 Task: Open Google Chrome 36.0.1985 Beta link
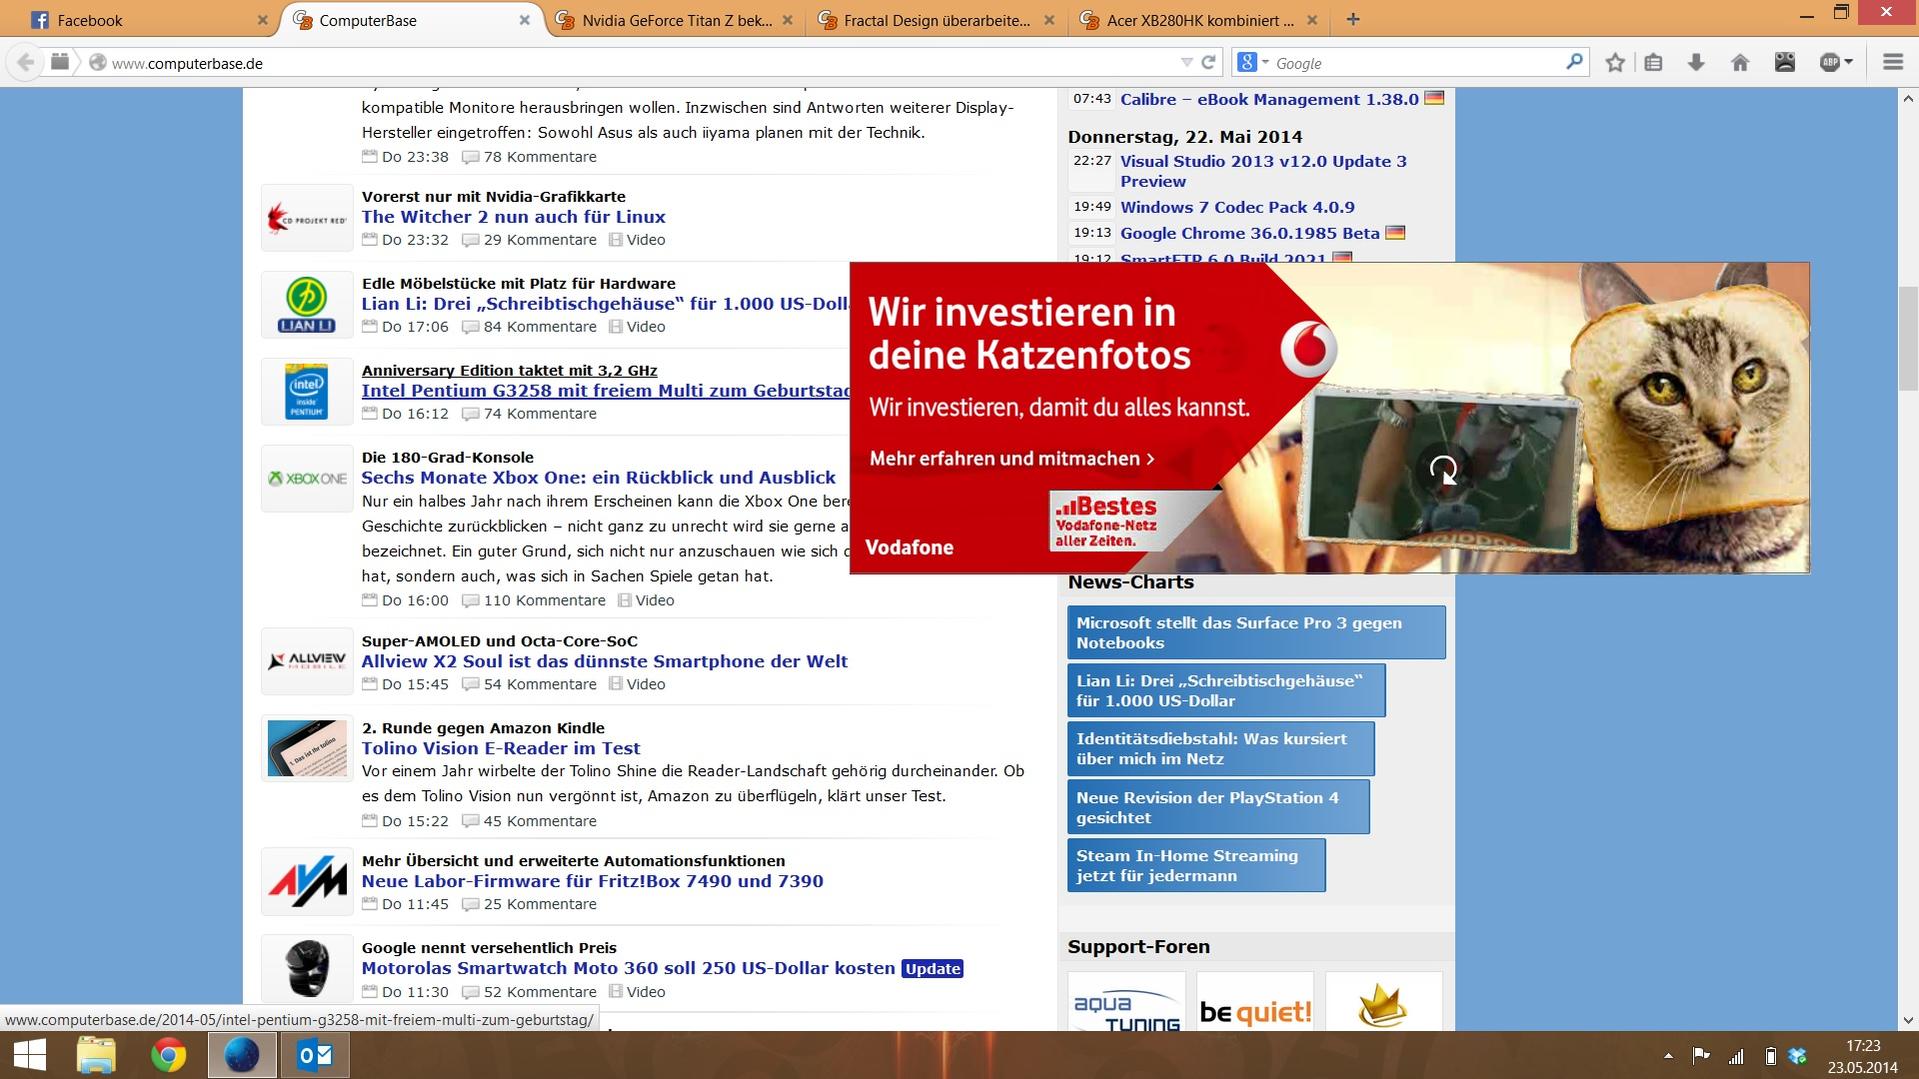coord(1250,233)
